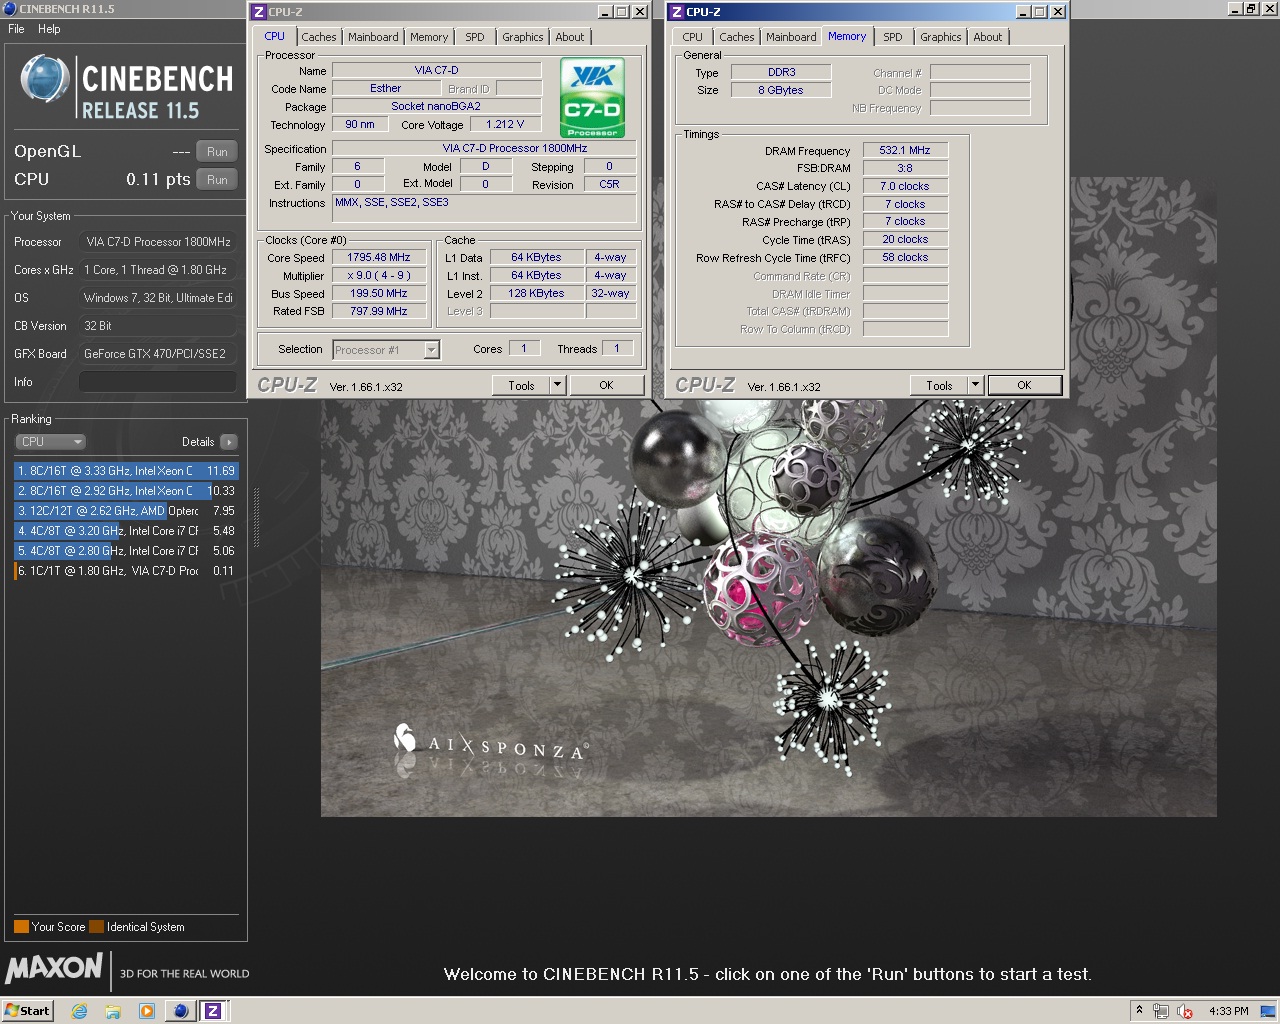Click Show desktop icon at taskbar end
Image resolution: width=1280 pixels, height=1024 pixels.
pyautogui.click(x=1268, y=1011)
